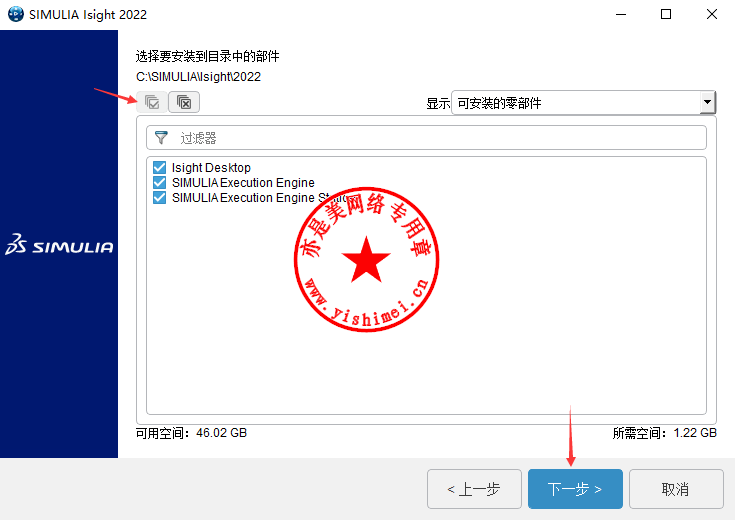Click the 选择要安装到目录中的部件 heading
The image size is (735, 520).
207,56
